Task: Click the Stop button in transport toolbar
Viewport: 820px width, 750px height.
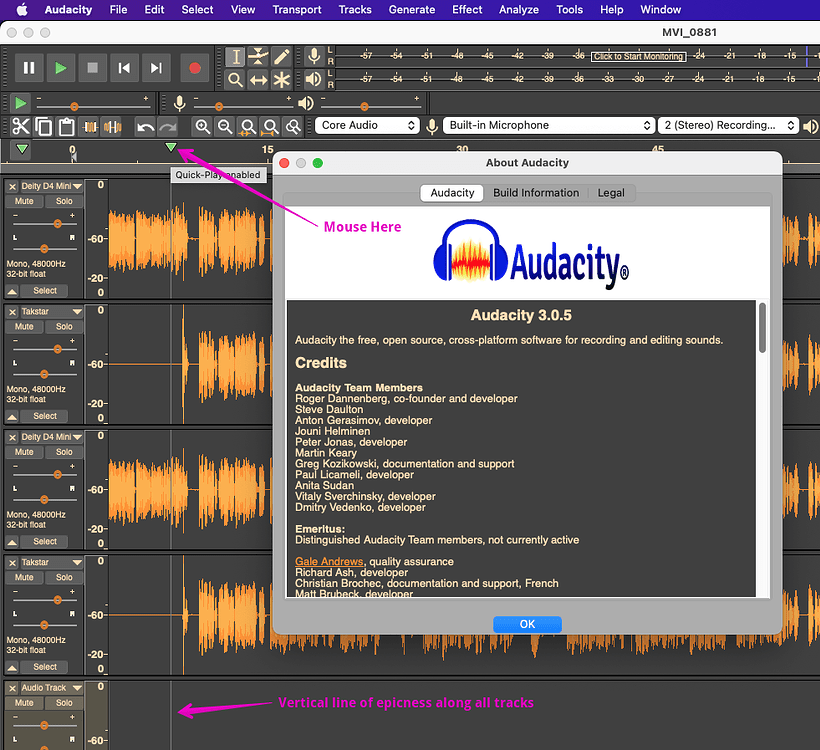Action: tap(93, 68)
